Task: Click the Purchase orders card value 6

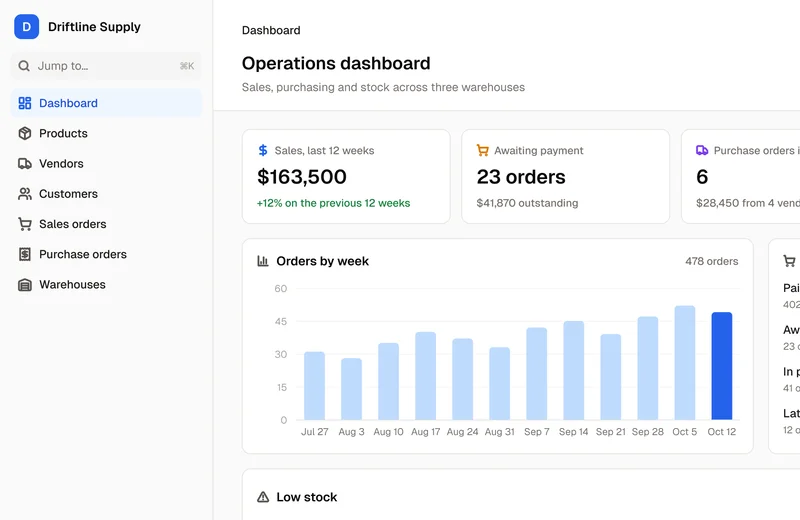Action: pos(702,177)
